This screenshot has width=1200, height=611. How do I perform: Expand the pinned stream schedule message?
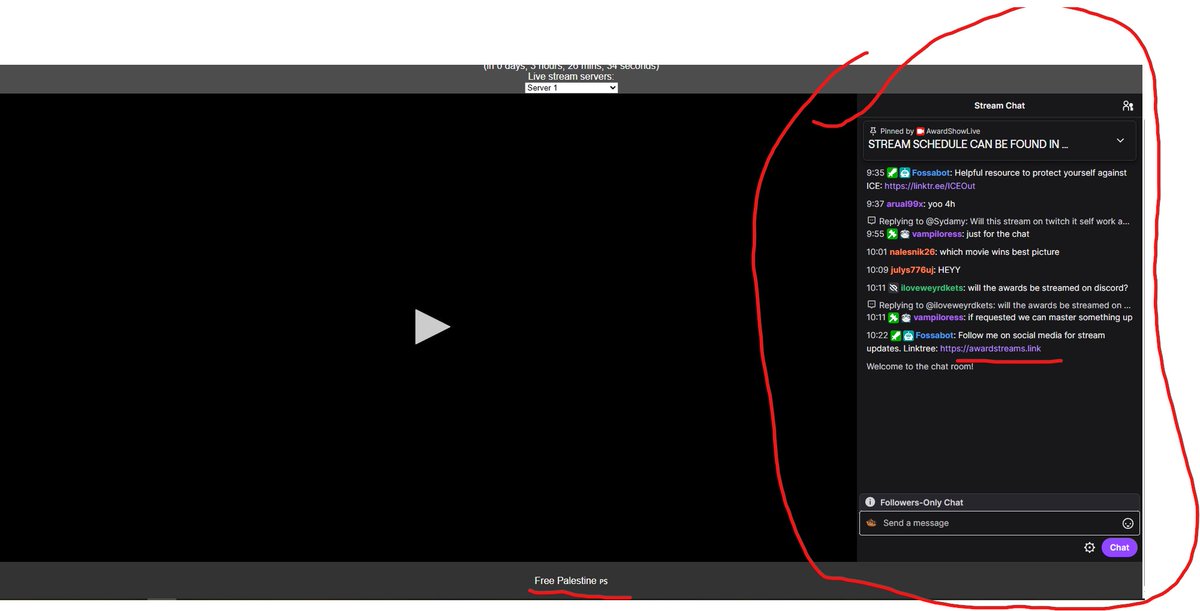[1120, 141]
